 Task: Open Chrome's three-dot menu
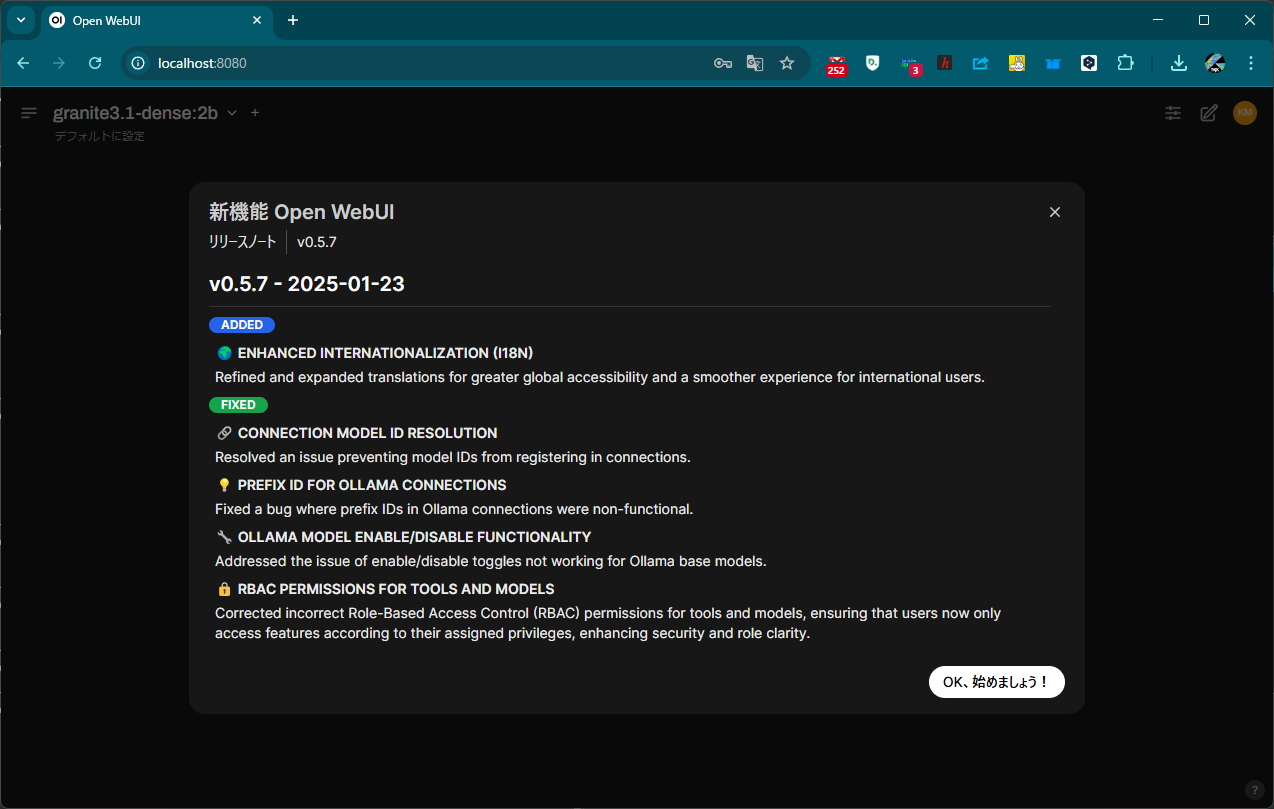[x=1251, y=62]
